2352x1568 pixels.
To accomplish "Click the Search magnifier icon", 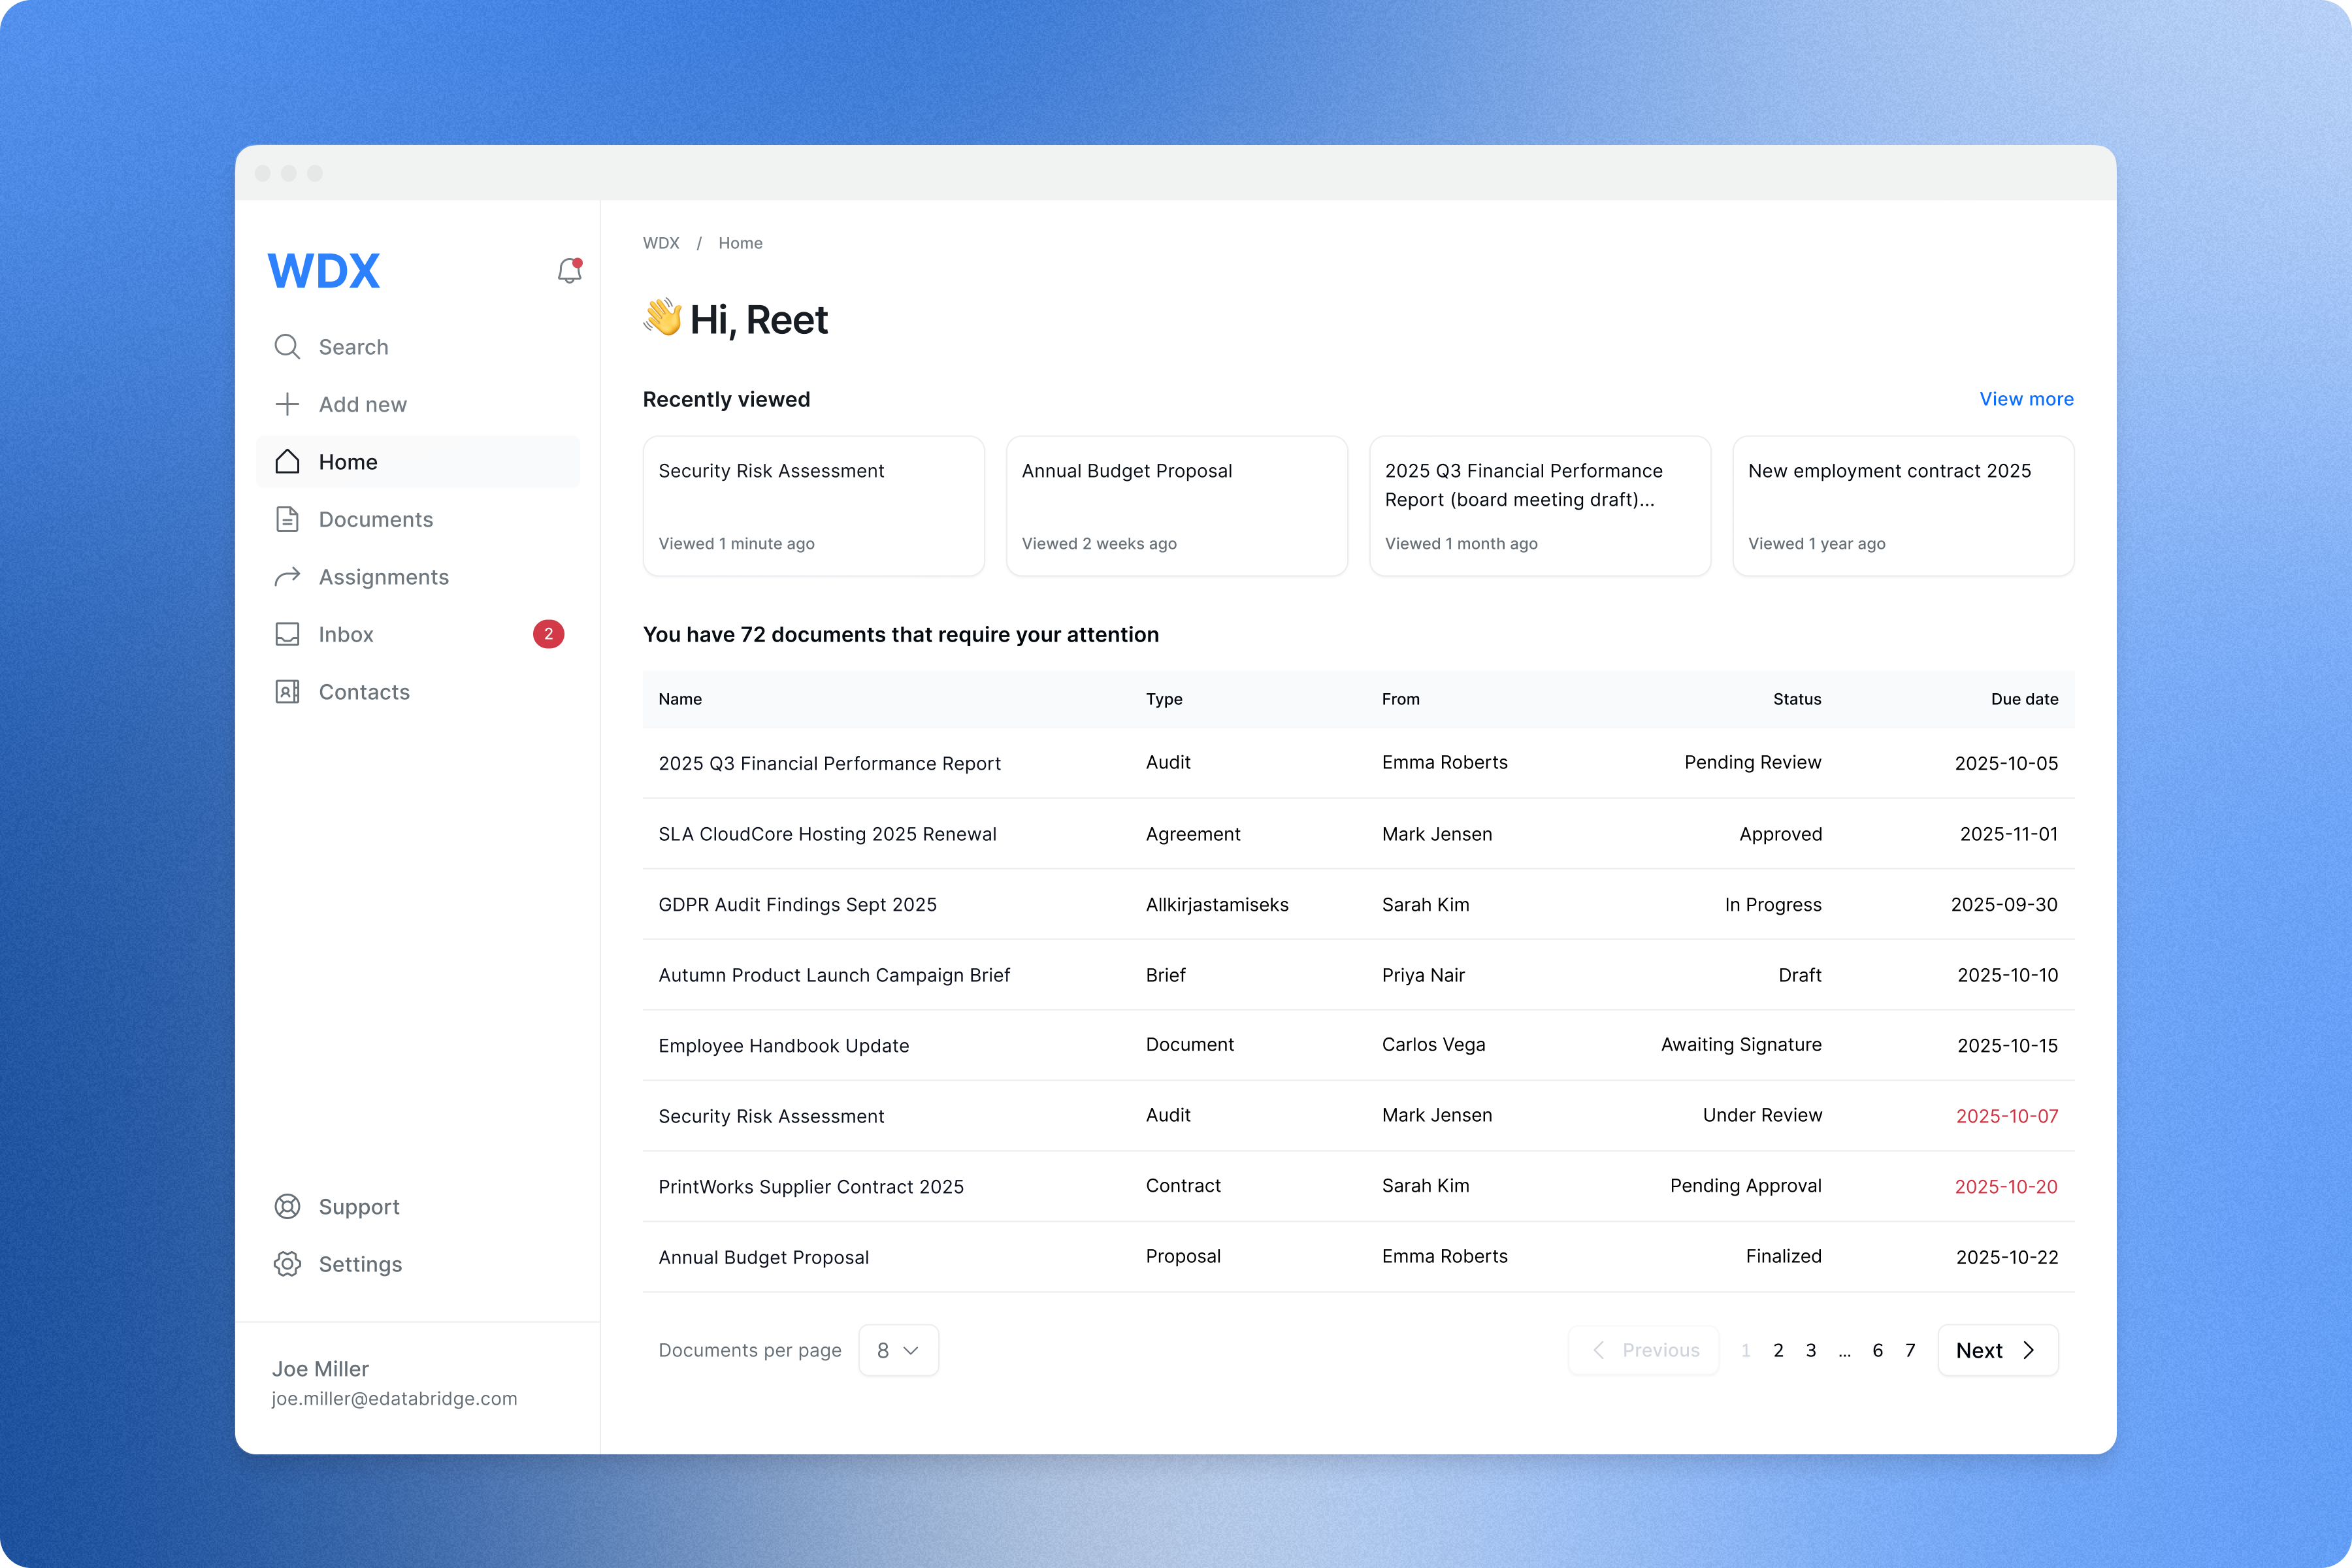I will click(287, 347).
